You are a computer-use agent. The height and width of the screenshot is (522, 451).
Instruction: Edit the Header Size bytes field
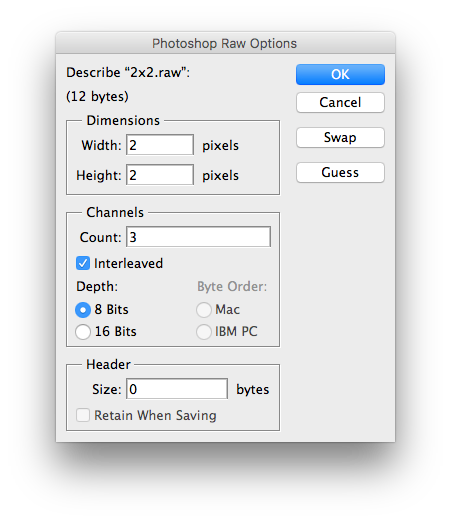tap(177, 389)
